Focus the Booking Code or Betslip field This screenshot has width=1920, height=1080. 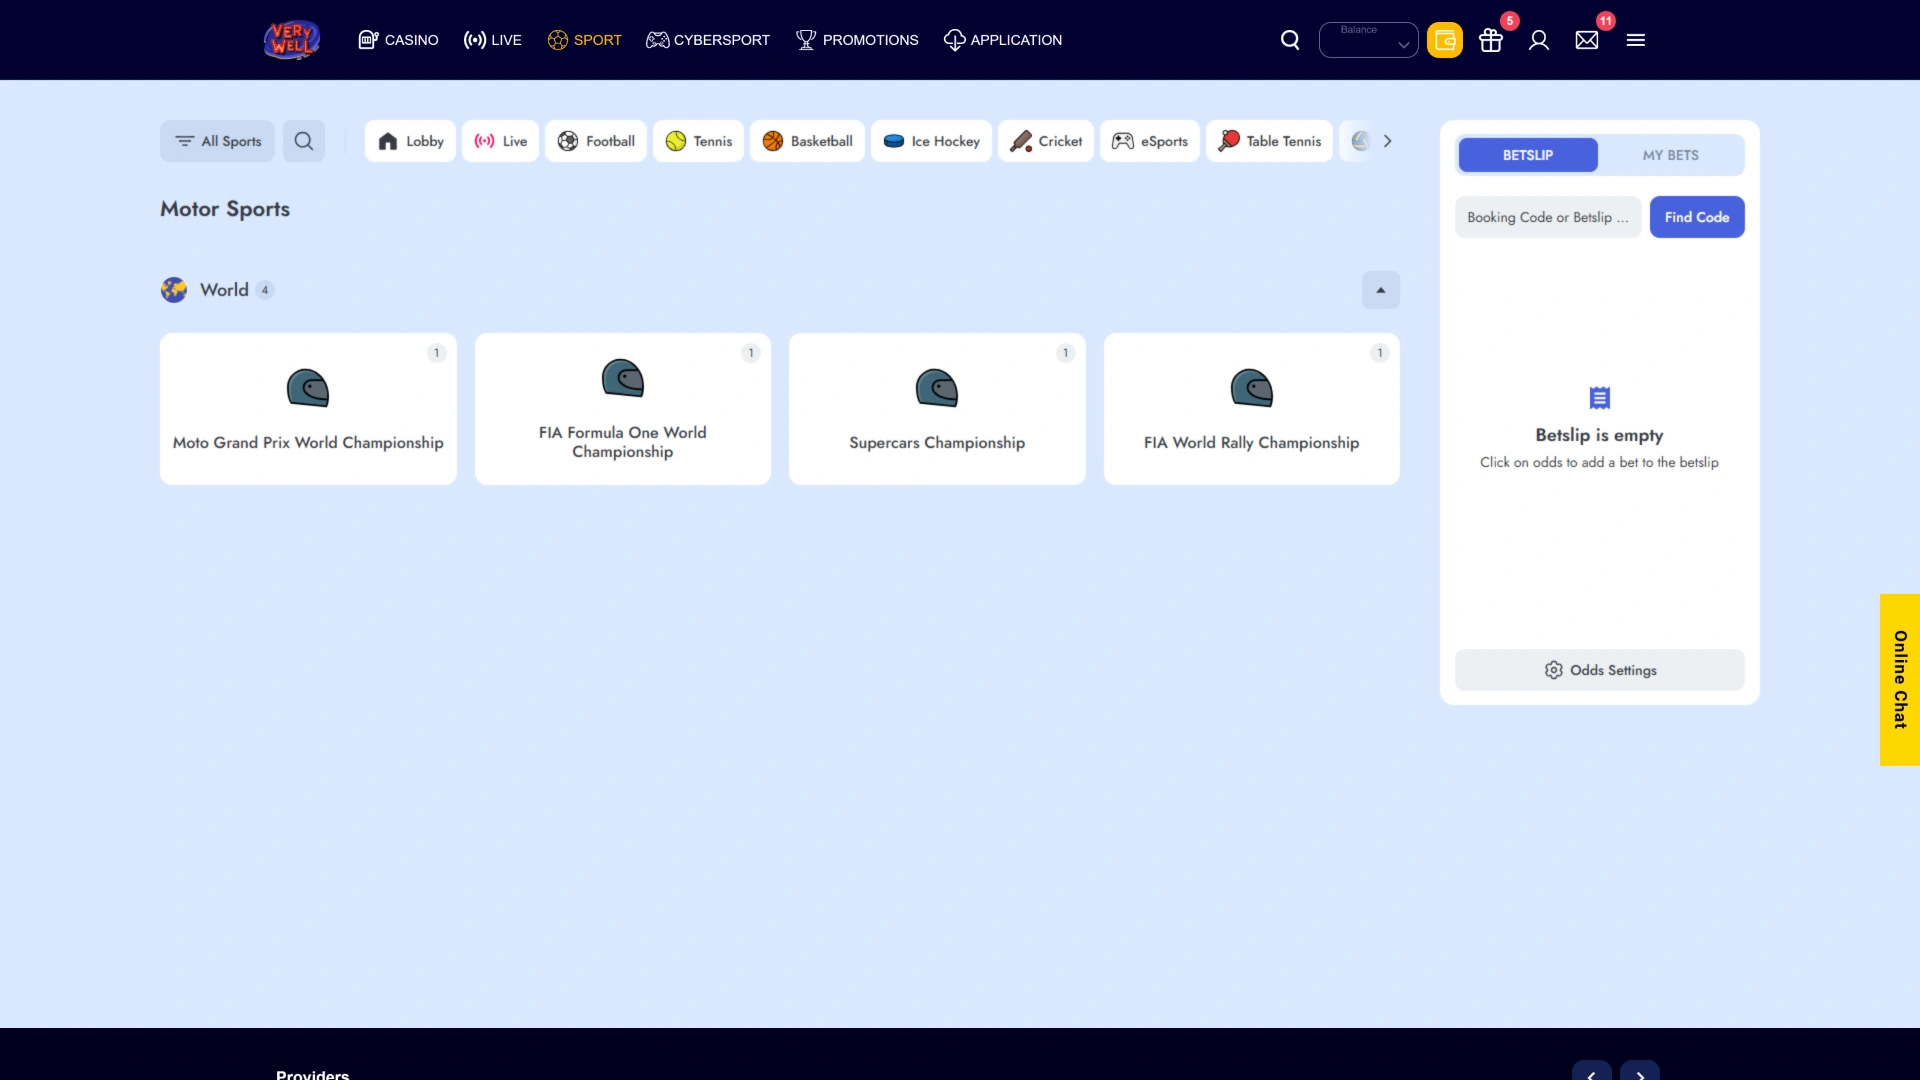click(1548, 217)
